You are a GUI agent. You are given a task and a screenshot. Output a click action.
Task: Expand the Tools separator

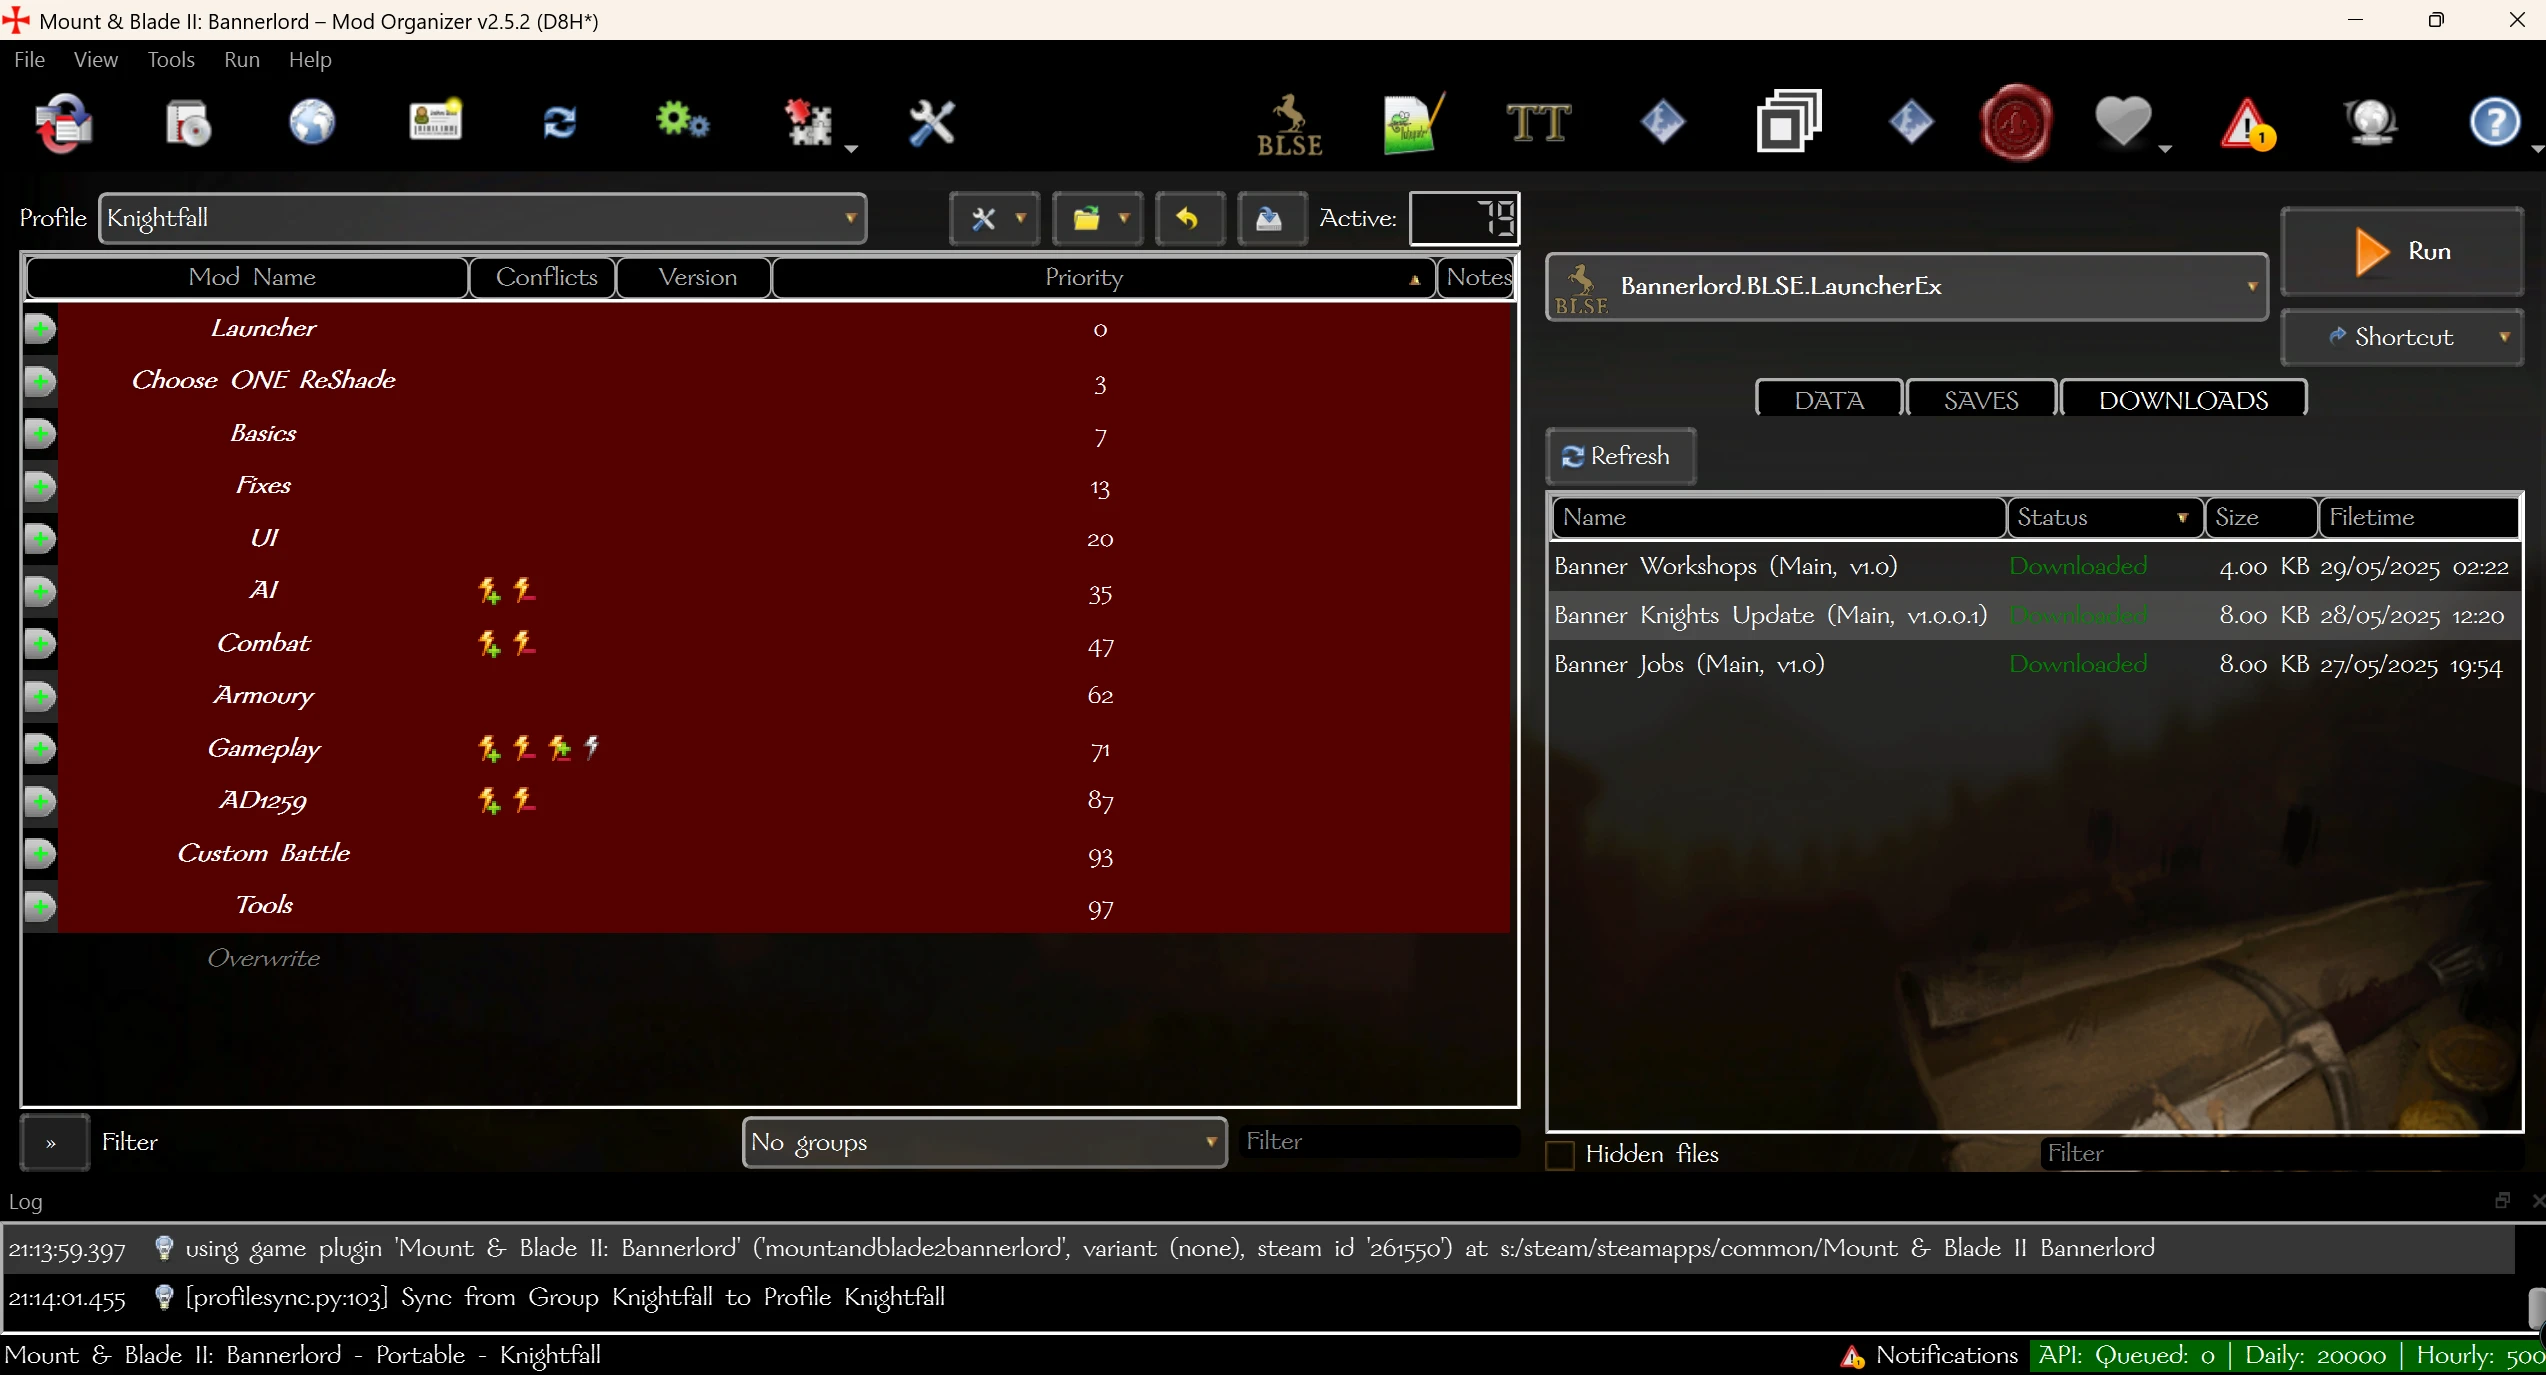(x=40, y=907)
